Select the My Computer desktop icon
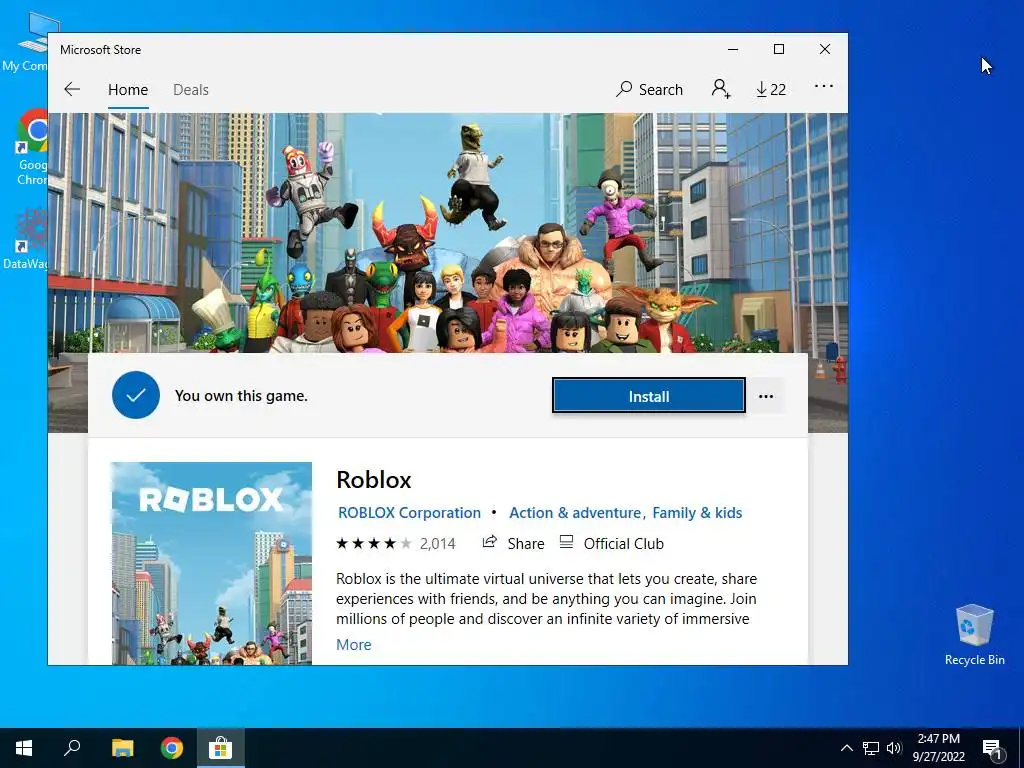1024x768 pixels. (x=25, y=42)
